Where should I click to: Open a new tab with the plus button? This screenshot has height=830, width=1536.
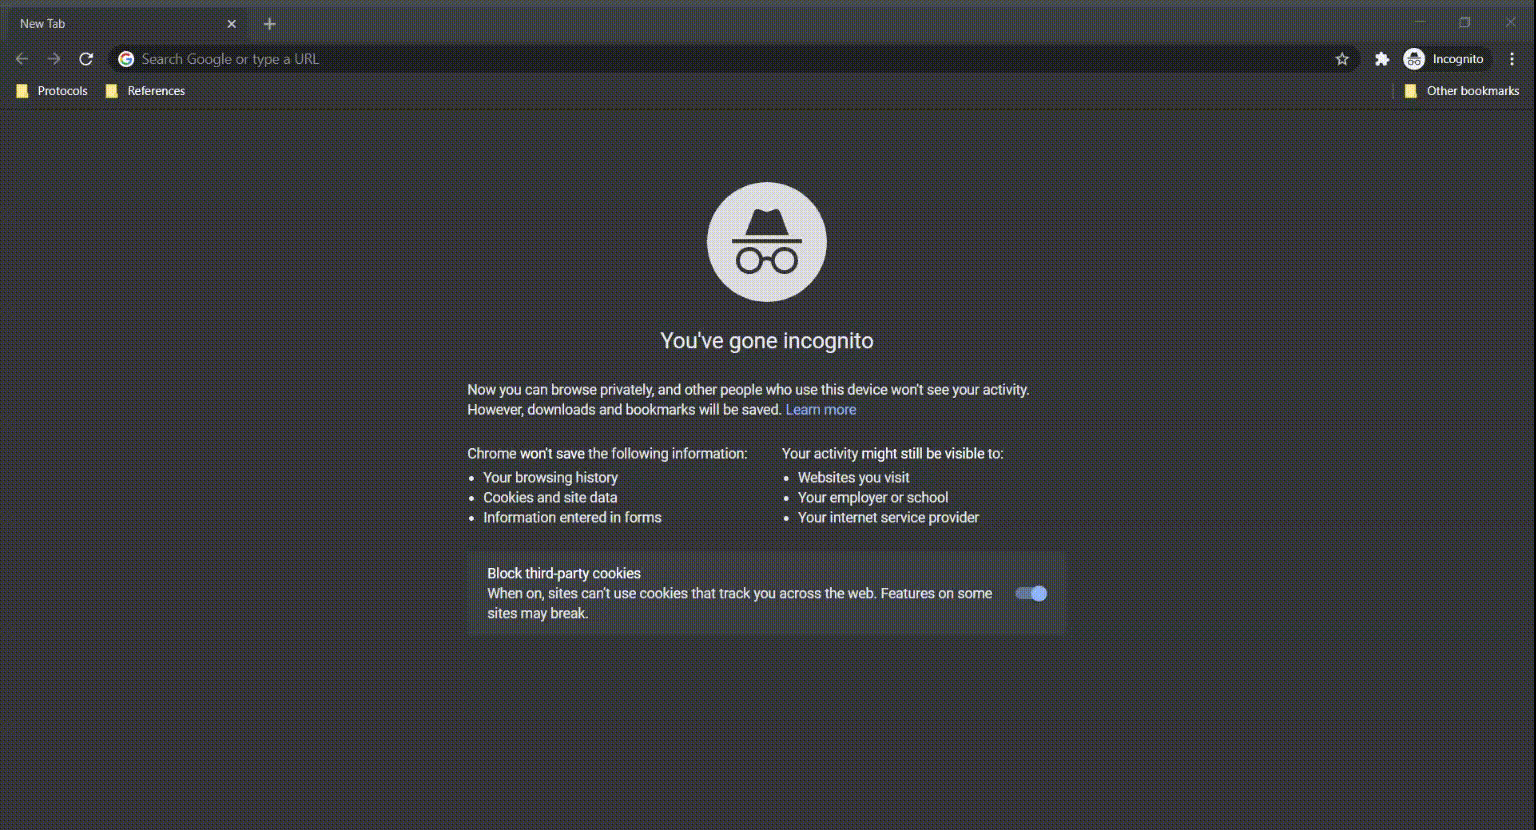tap(269, 23)
